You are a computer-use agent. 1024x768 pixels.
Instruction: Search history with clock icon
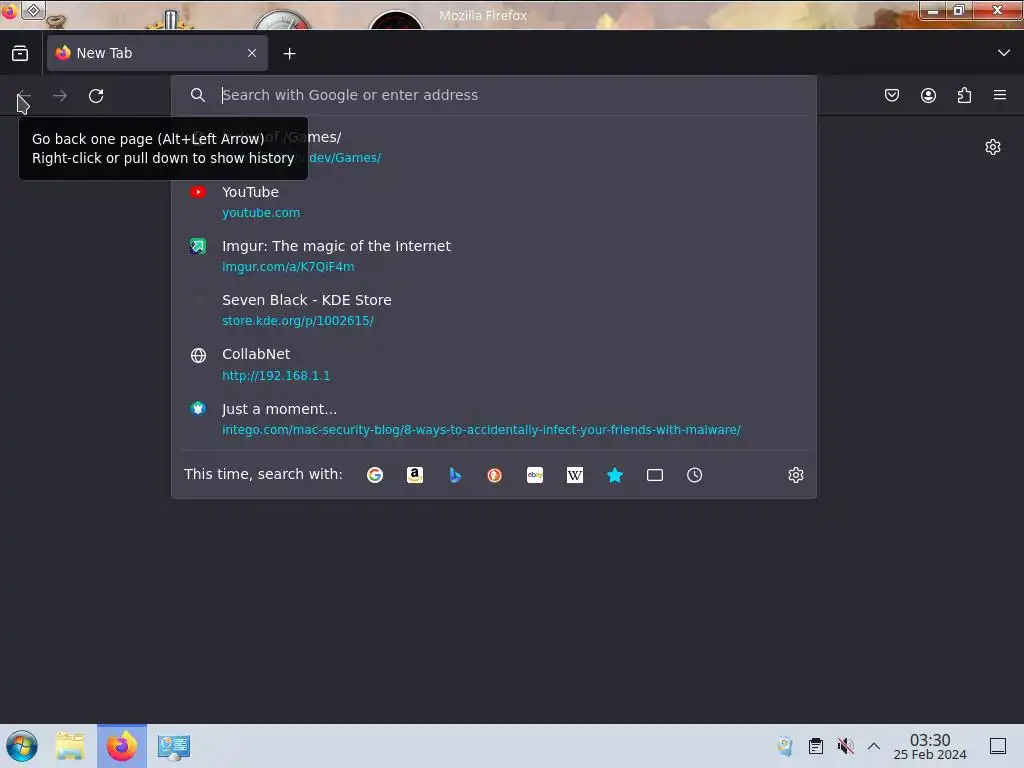pos(694,475)
